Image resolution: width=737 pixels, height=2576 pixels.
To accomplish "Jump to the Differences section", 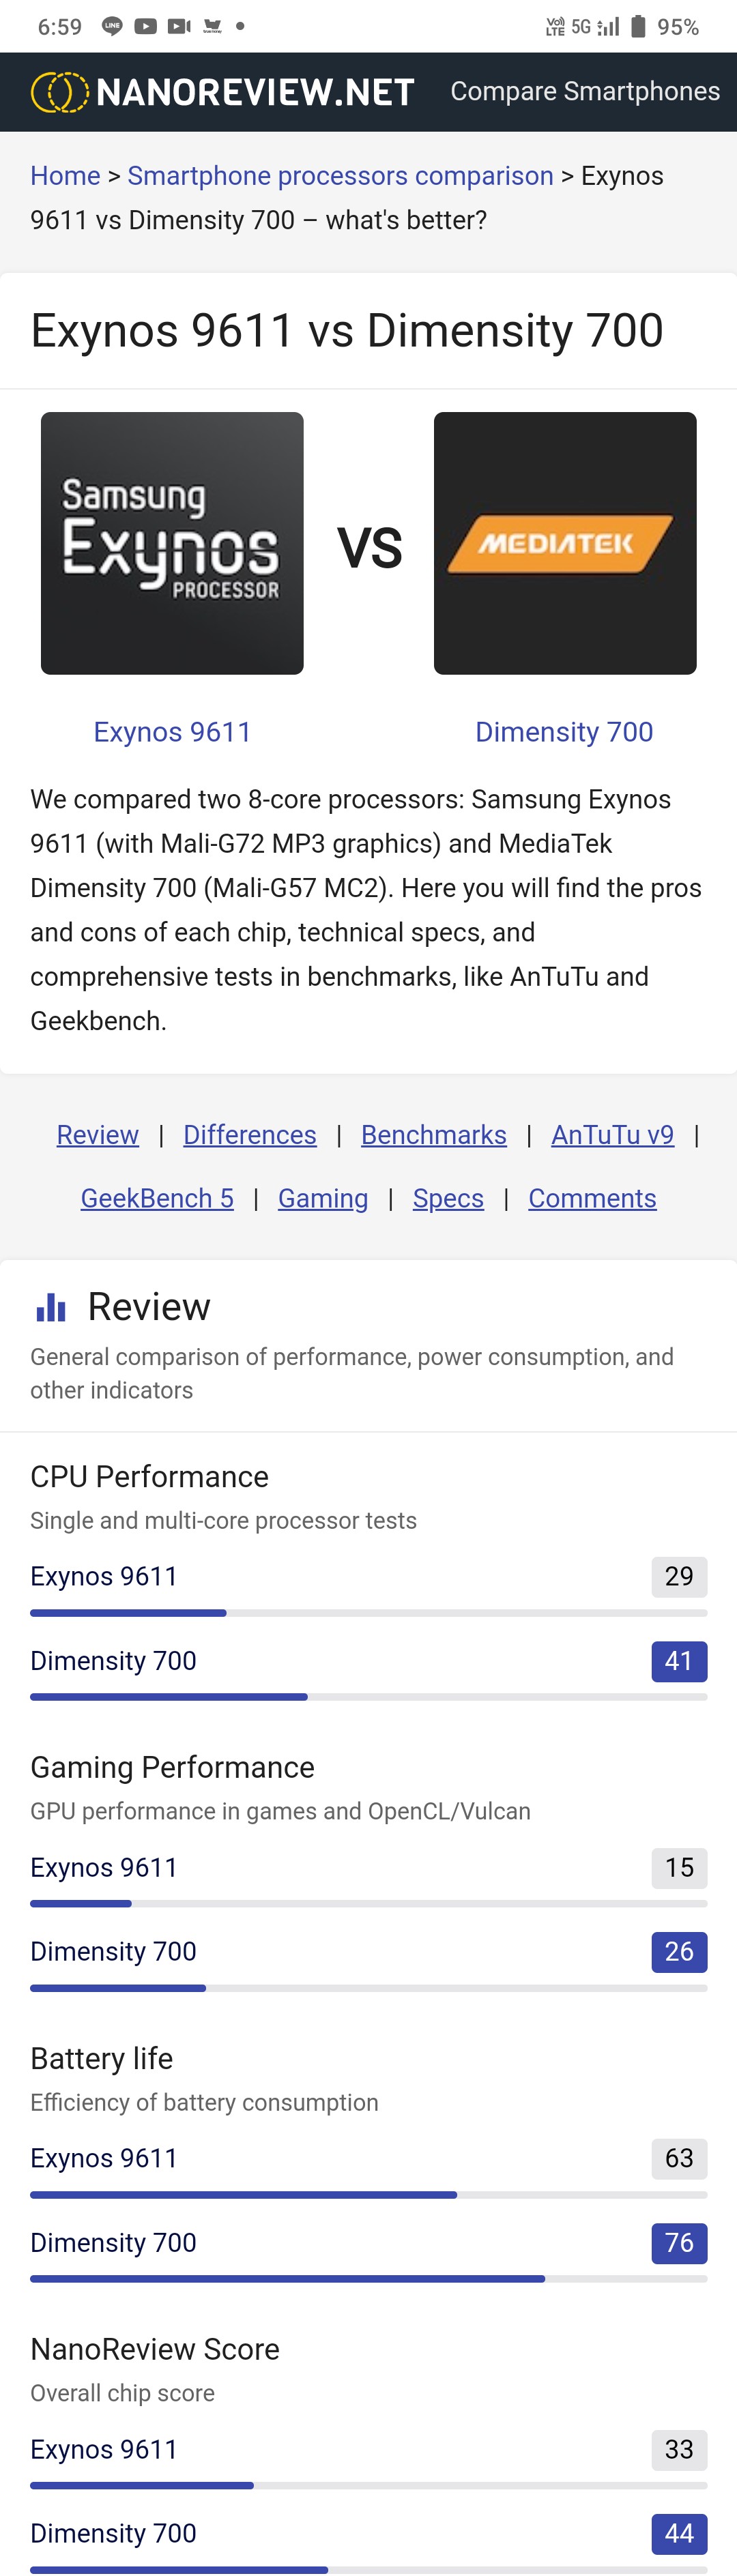I will [x=250, y=1135].
